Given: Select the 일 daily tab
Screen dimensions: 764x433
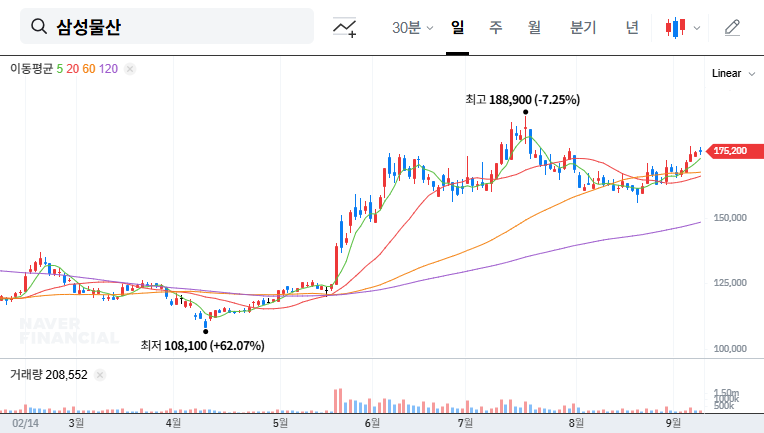Looking at the screenshot, I should pos(458,27).
